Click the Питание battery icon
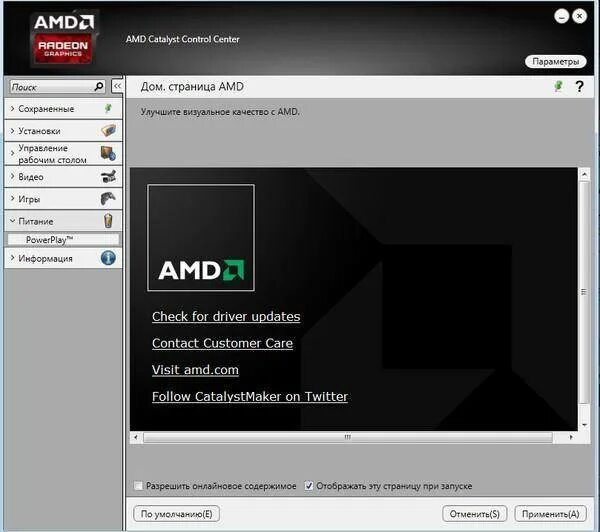 [x=108, y=221]
